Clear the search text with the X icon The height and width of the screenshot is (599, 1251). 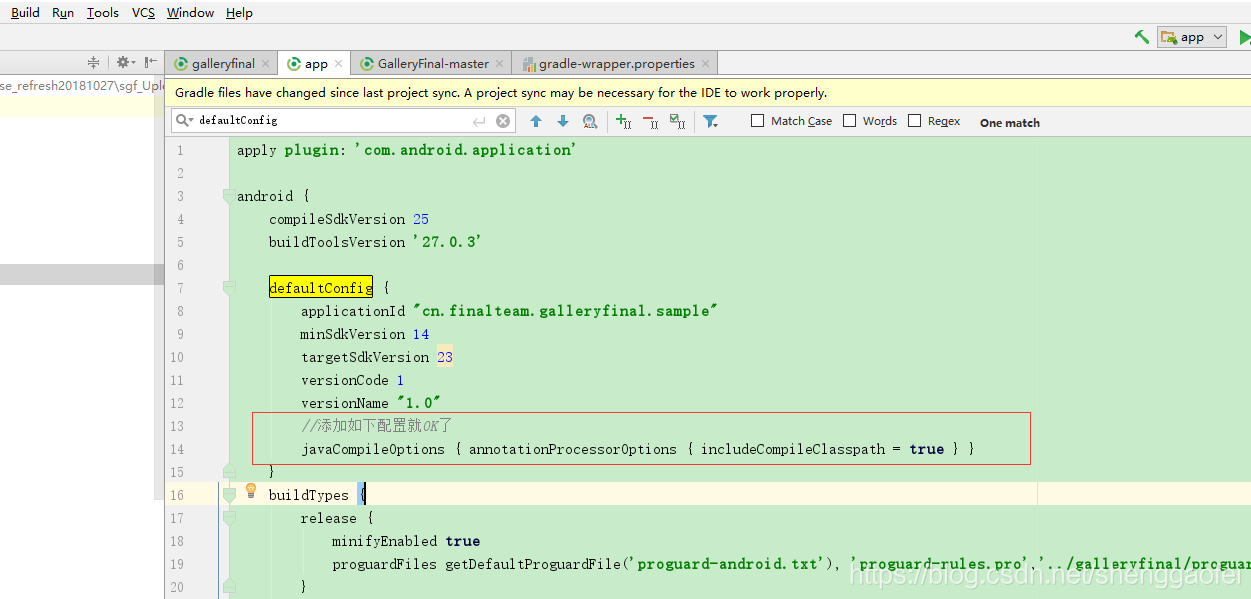point(503,121)
